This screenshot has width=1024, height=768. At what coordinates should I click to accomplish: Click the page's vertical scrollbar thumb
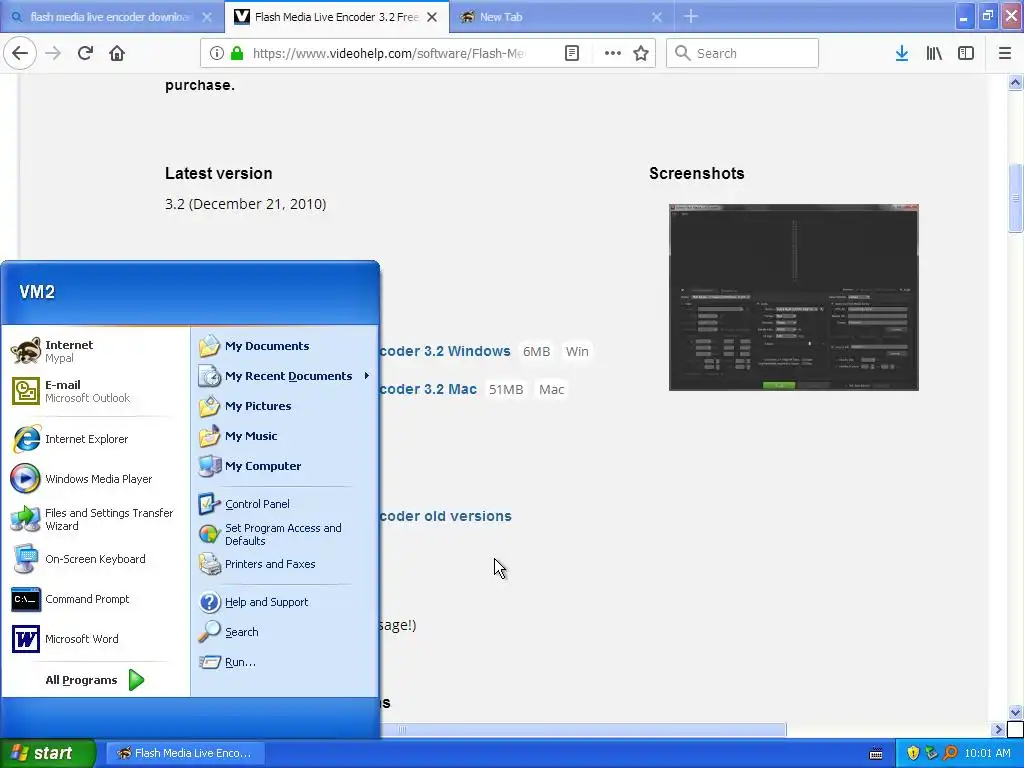[1016, 198]
